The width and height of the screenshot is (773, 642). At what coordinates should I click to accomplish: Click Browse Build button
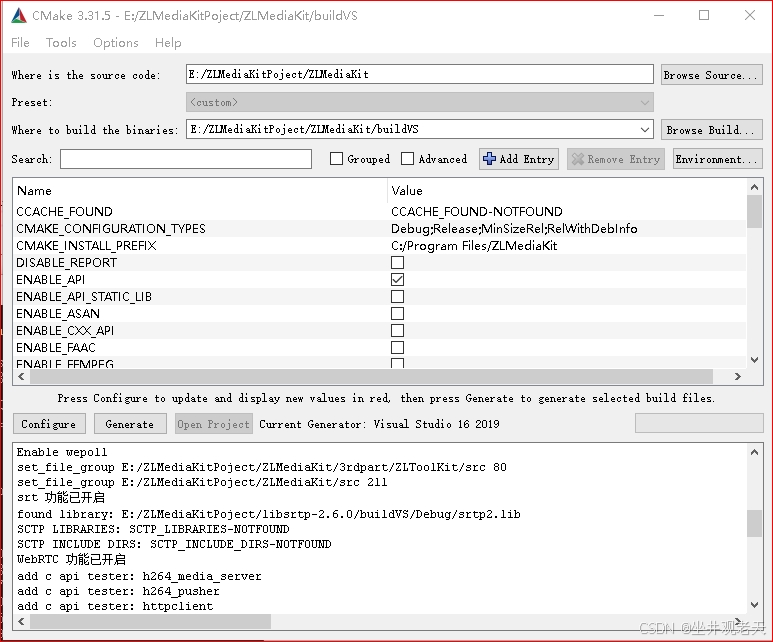click(711, 130)
